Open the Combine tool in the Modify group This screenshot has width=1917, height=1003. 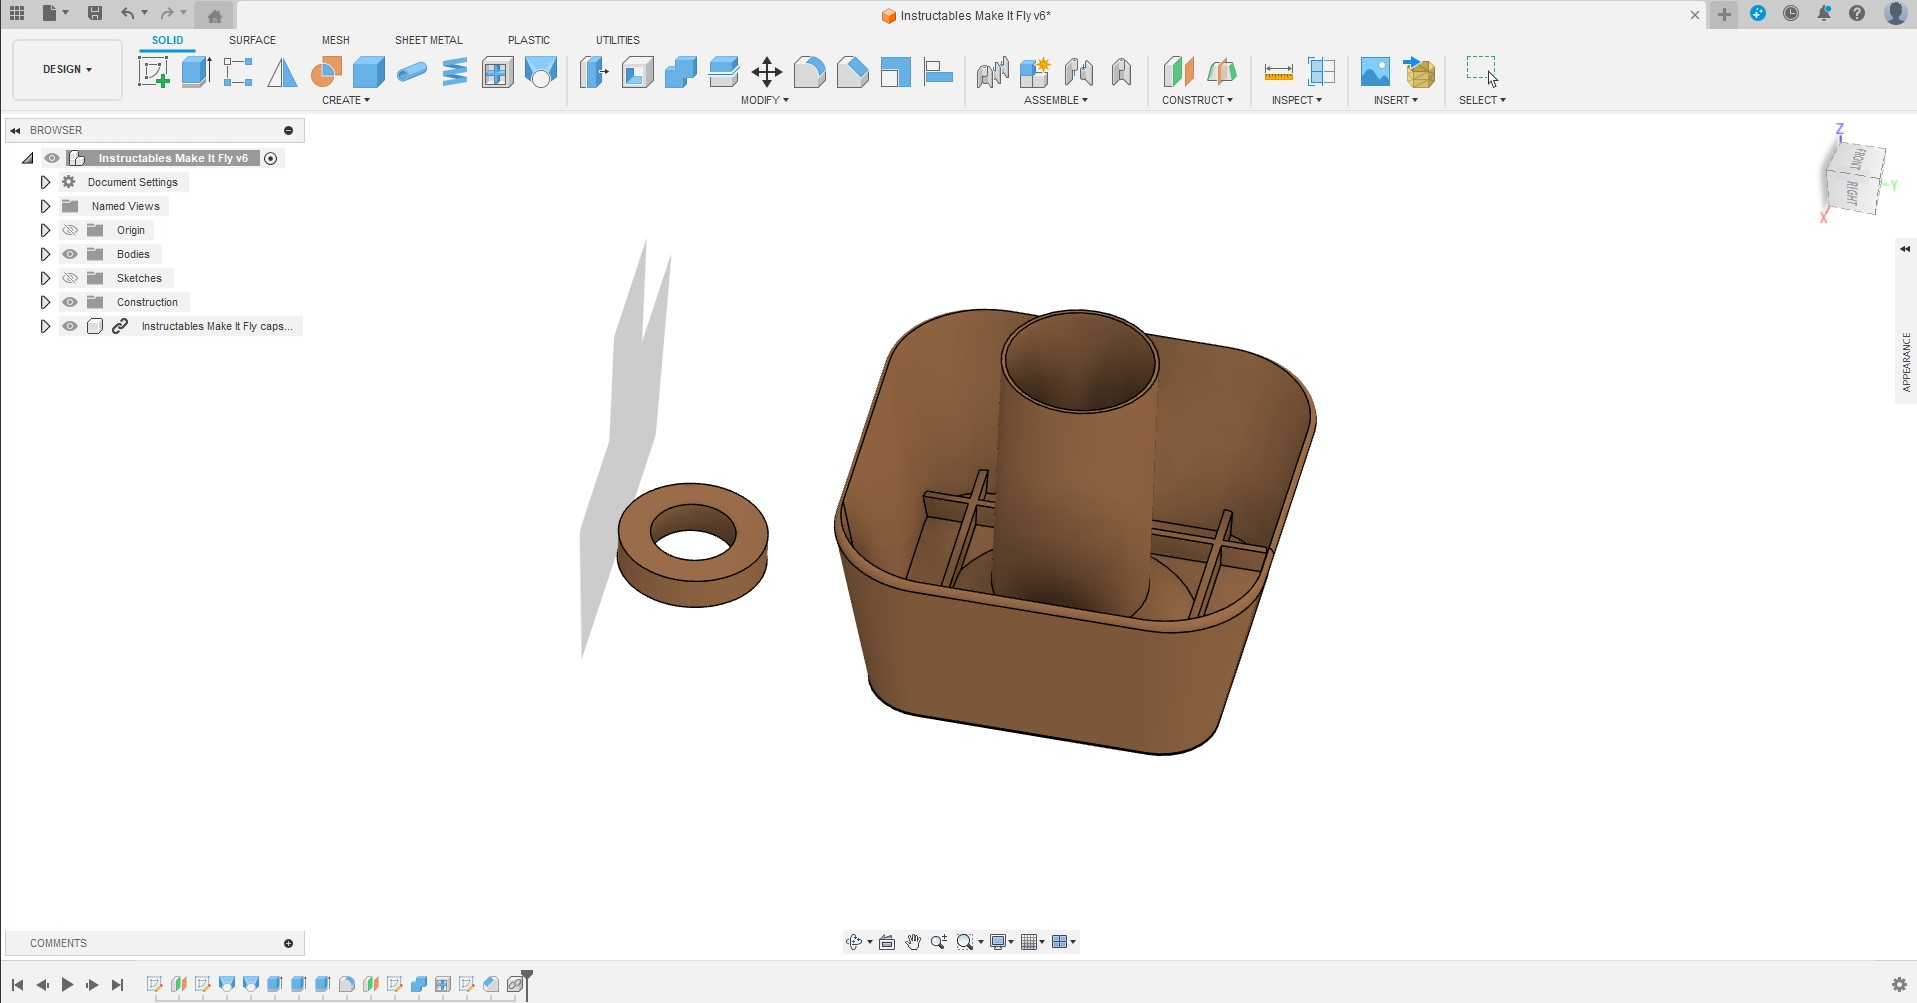pos(680,72)
